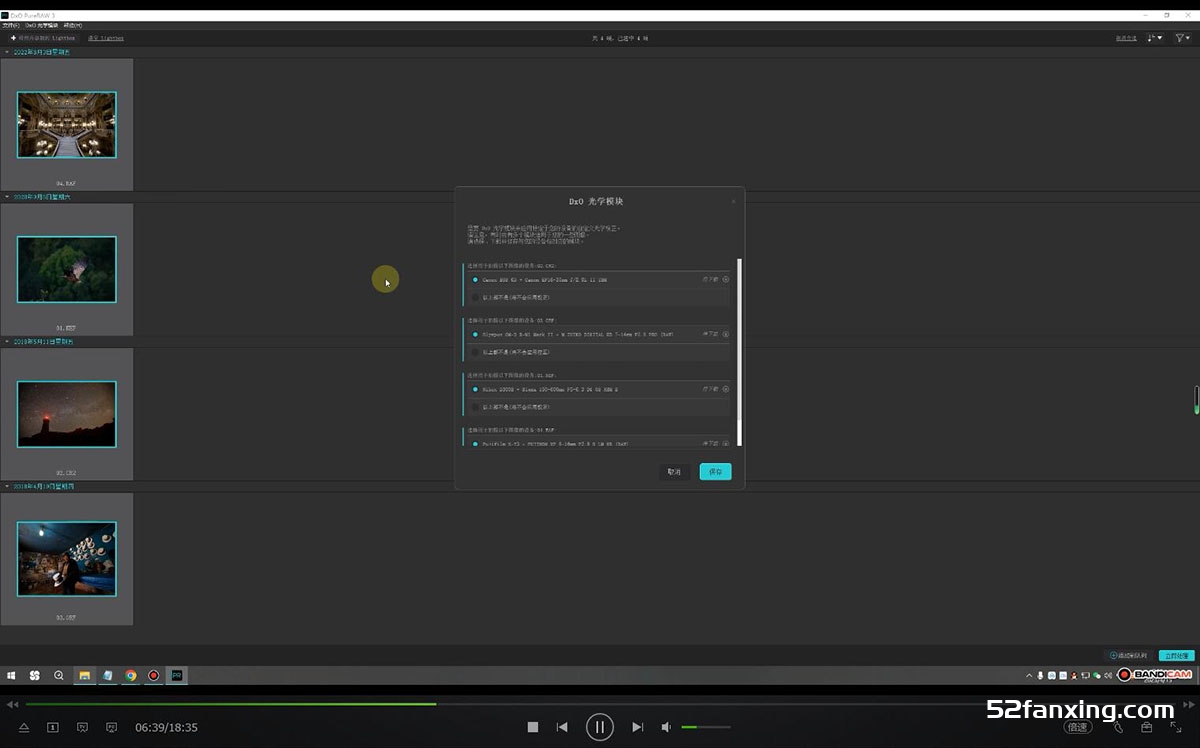Image resolution: width=1200 pixels, height=748 pixels.
Task: Open the sort order dropdown
Action: coord(1155,38)
